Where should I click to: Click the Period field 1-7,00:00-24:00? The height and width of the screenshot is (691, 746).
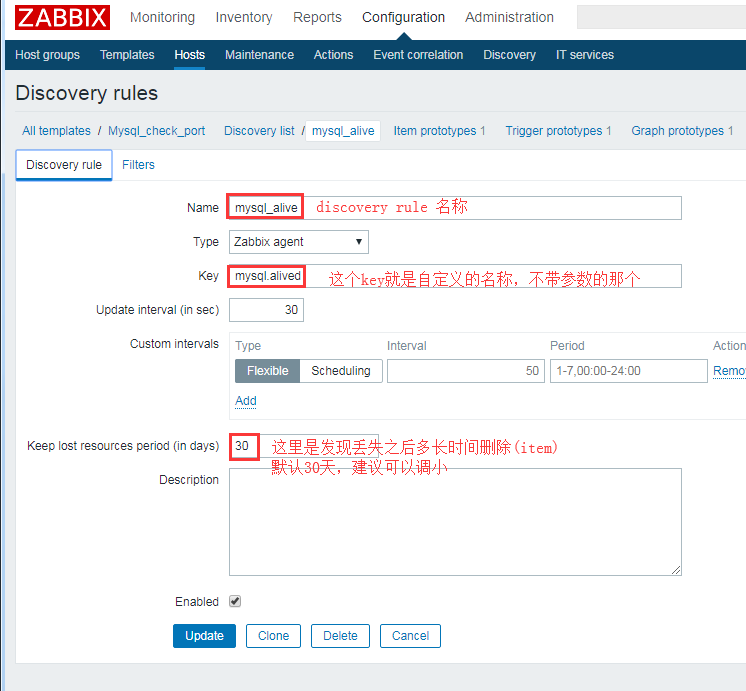tap(628, 371)
